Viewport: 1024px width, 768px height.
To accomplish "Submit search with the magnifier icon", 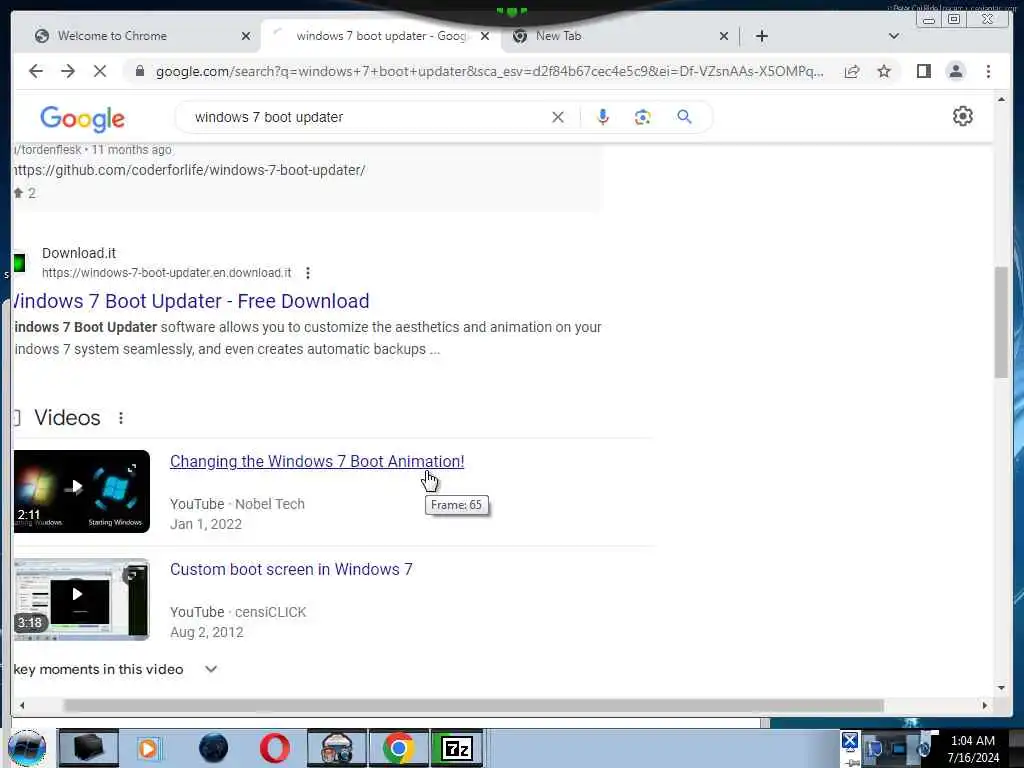I will (x=684, y=117).
